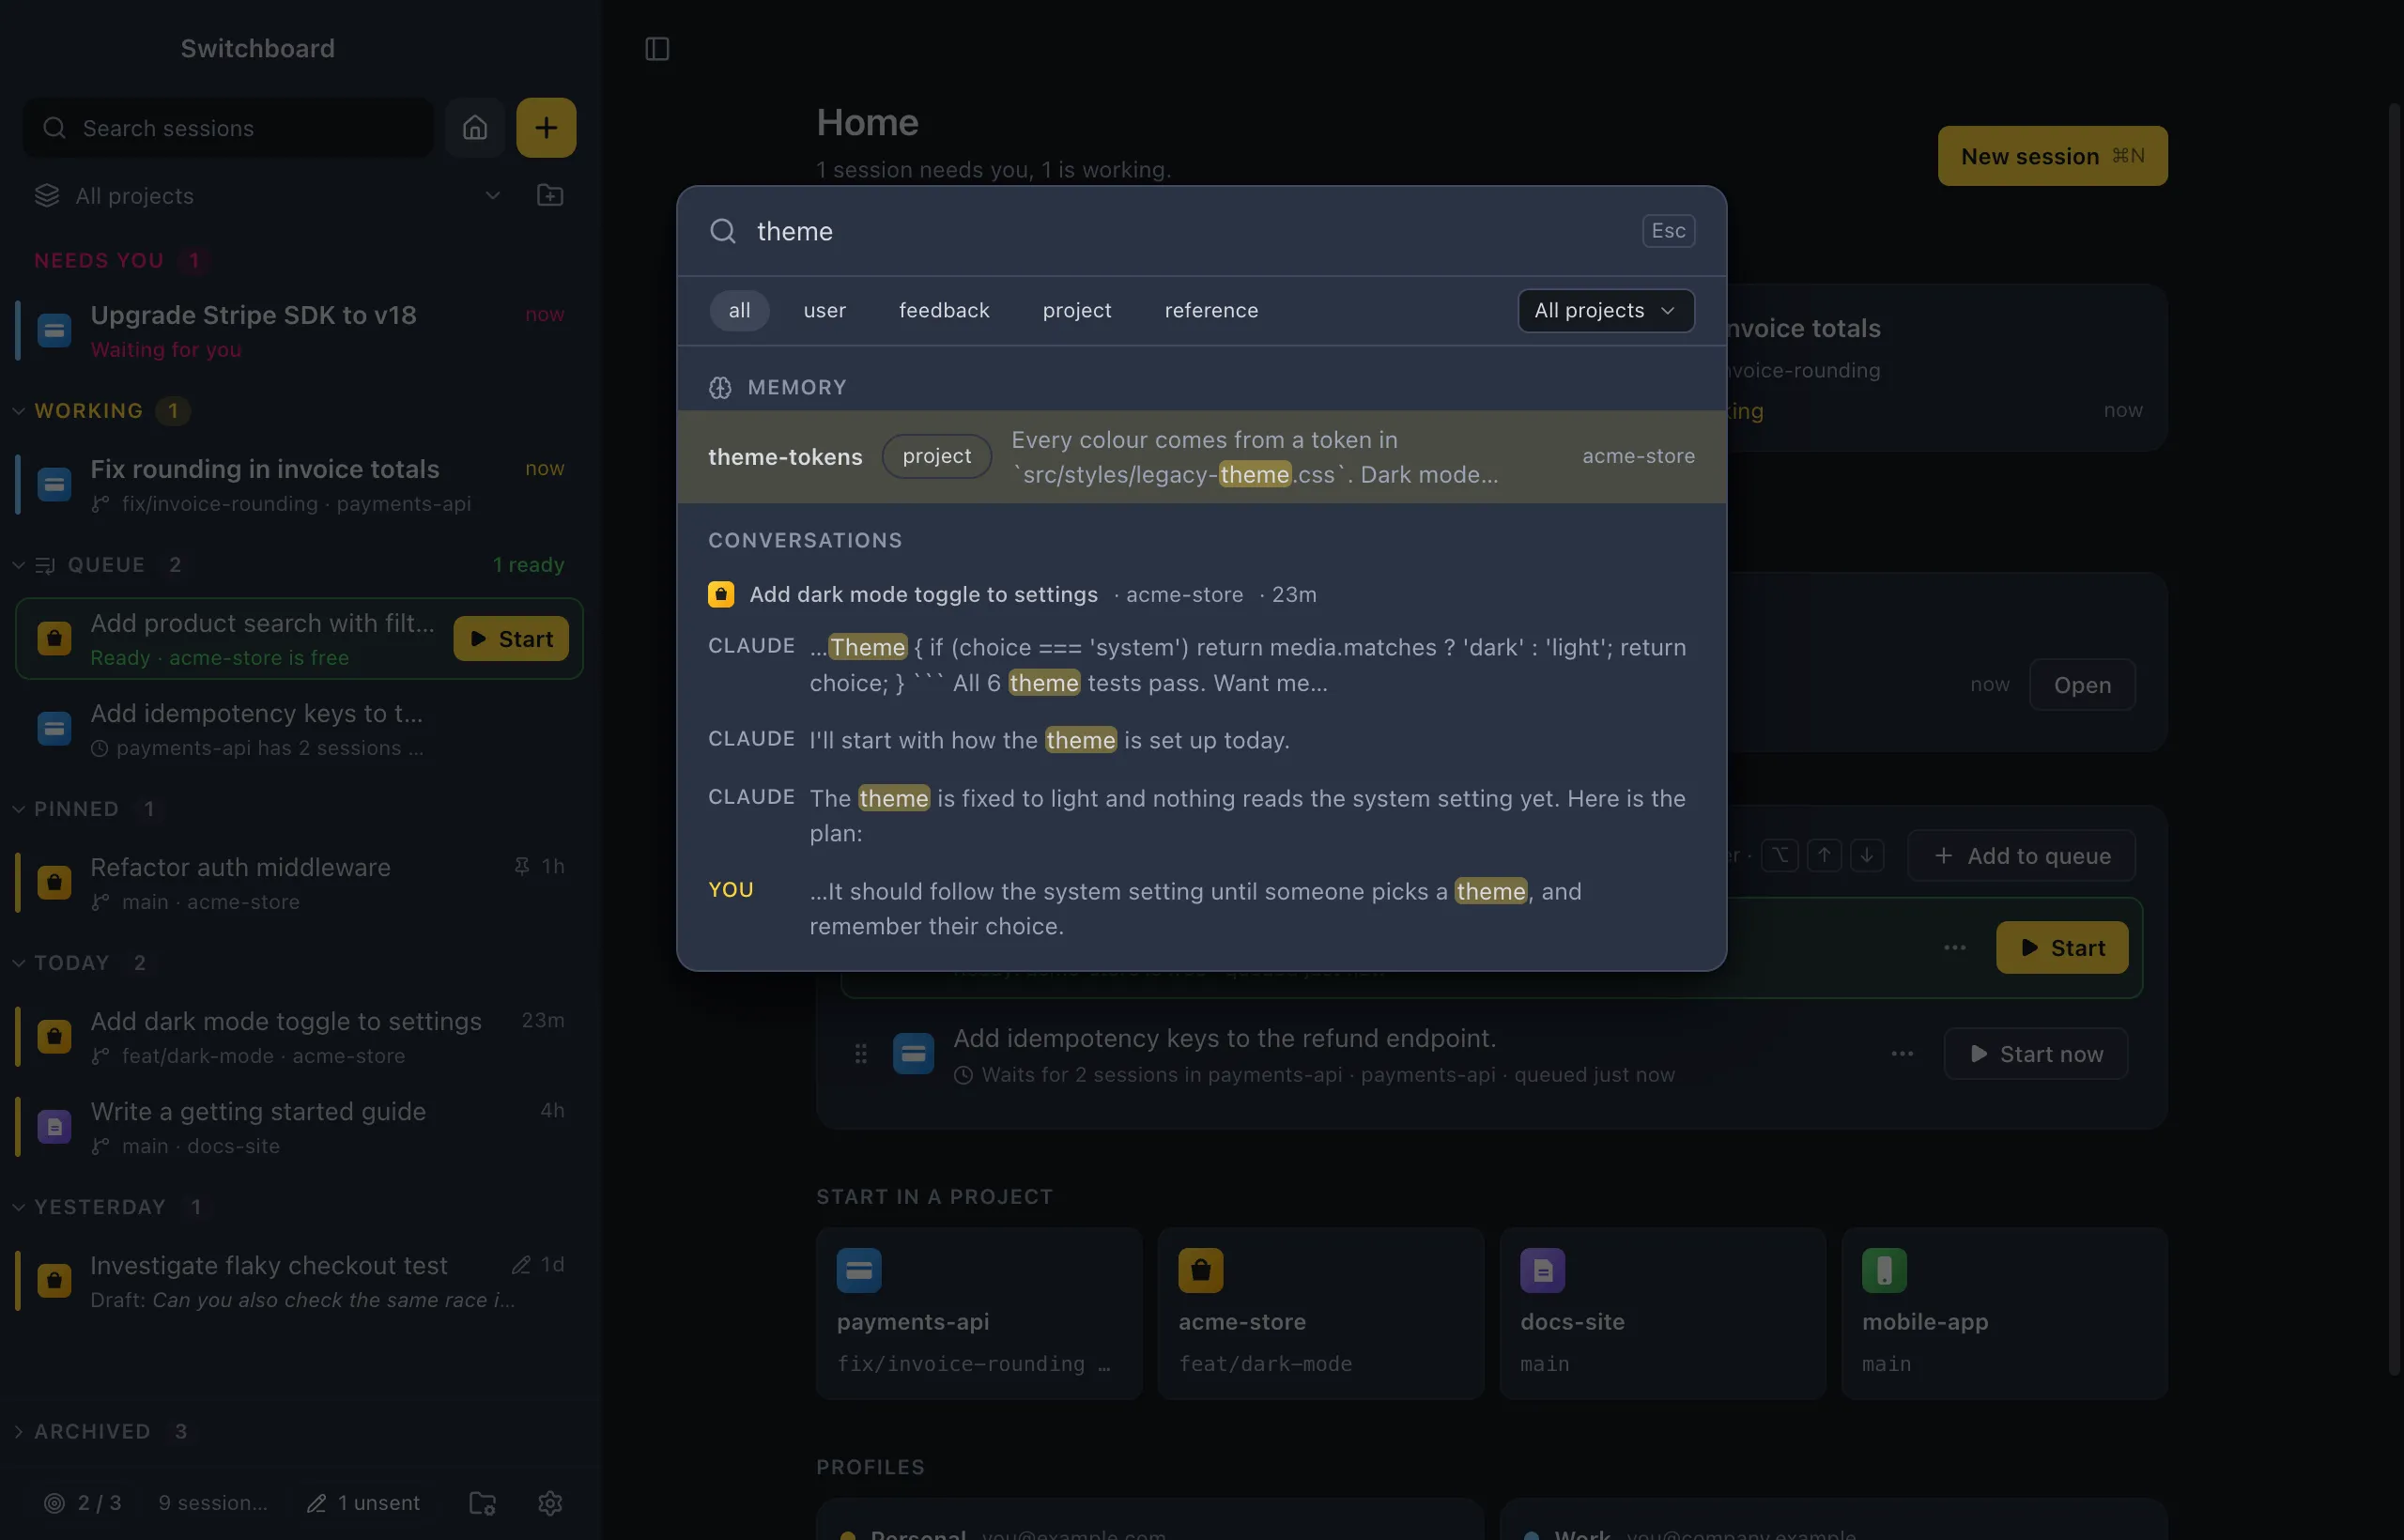
Task: Open Upgrade Stripe SDK to v18 session
Action: [298, 331]
